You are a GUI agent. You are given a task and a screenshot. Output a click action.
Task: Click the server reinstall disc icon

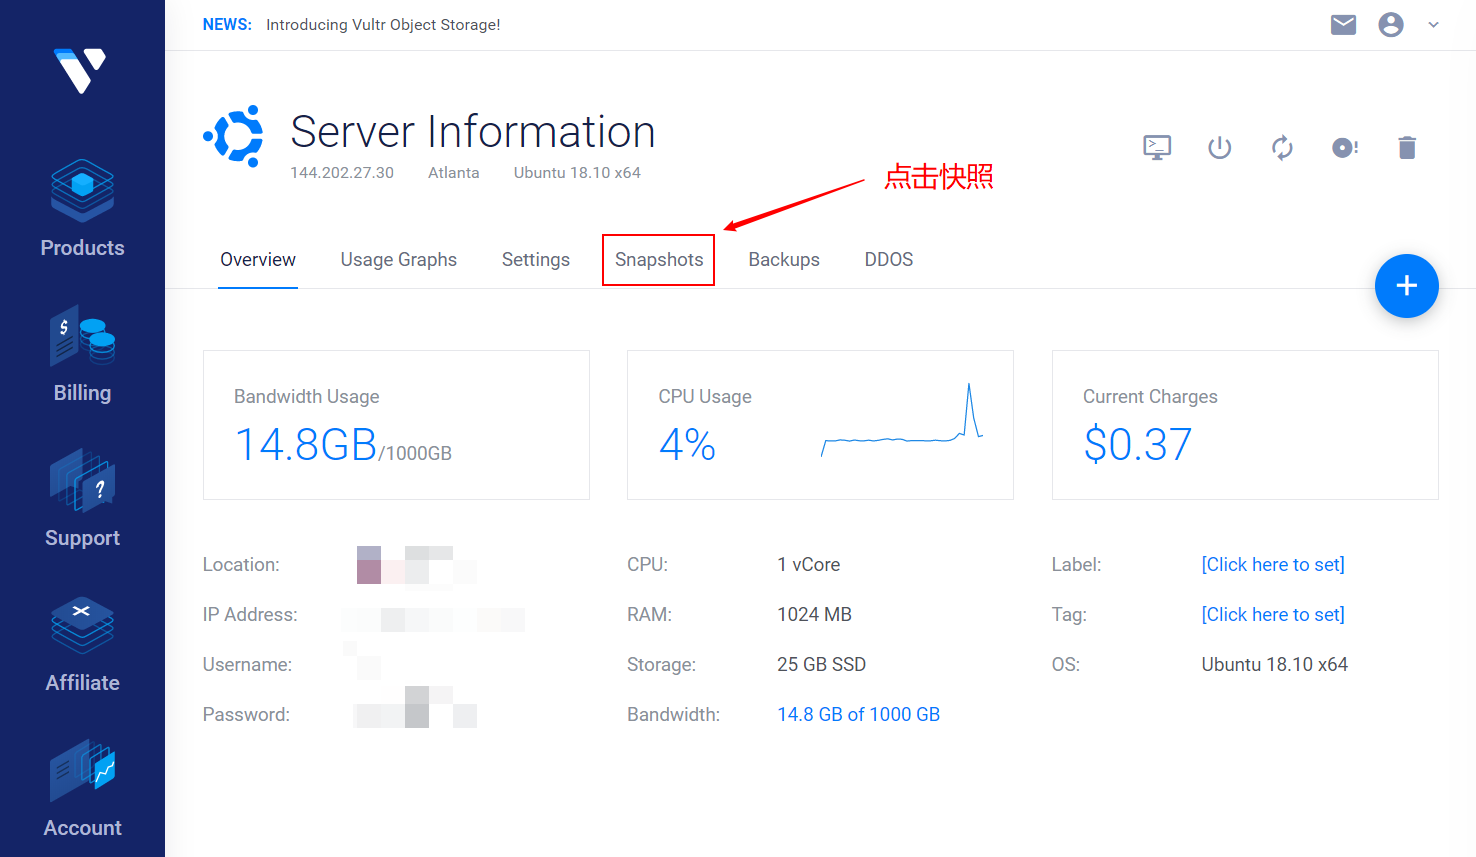[1344, 148]
